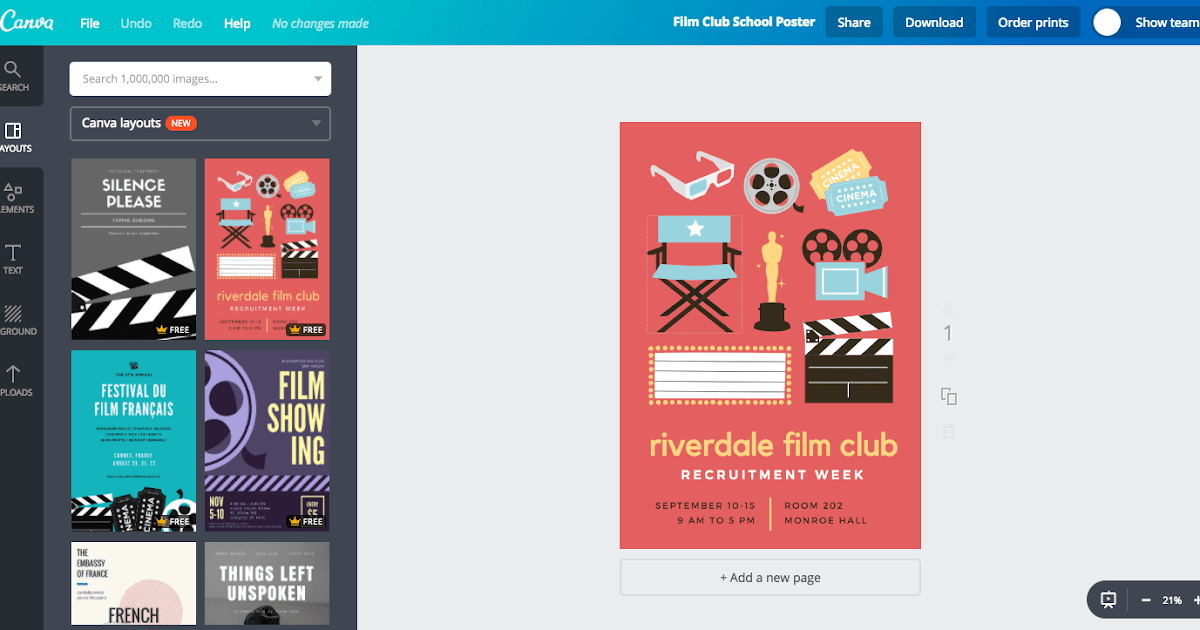1200x630 pixels.
Task: Start presentation mode icon
Action: click(x=1109, y=600)
